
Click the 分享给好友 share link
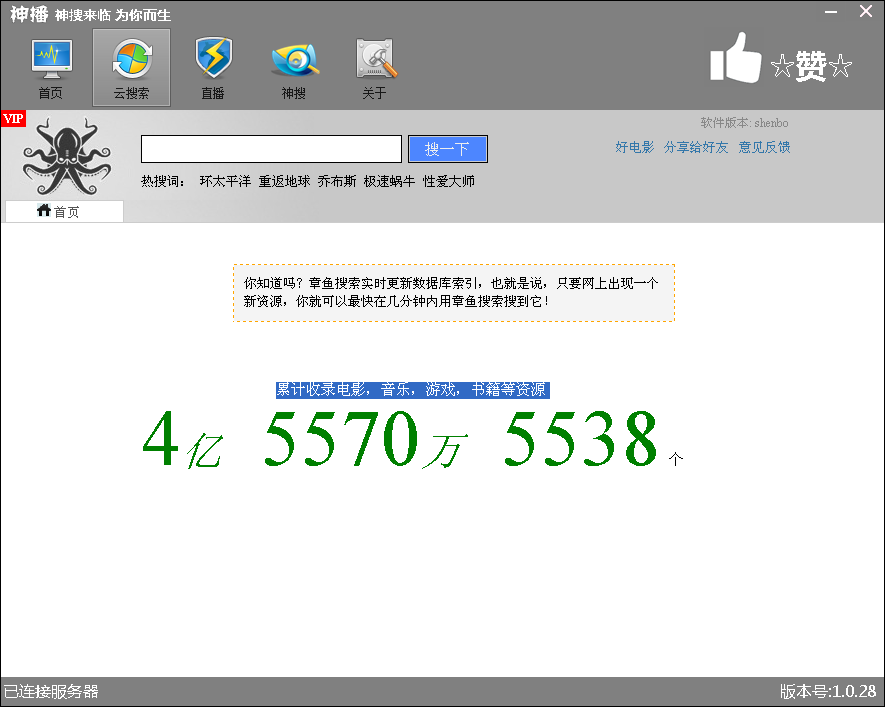click(x=696, y=147)
